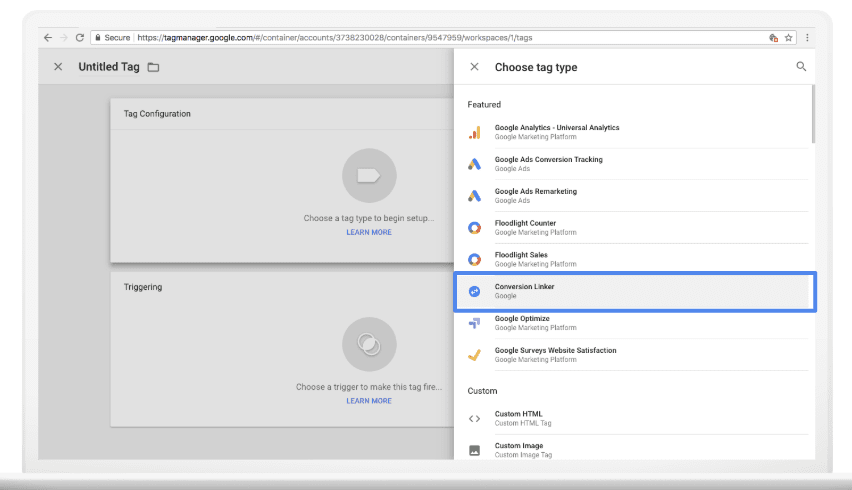852x490 pixels.
Task: Click the Floodlight Counter icon
Action: coord(475,228)
